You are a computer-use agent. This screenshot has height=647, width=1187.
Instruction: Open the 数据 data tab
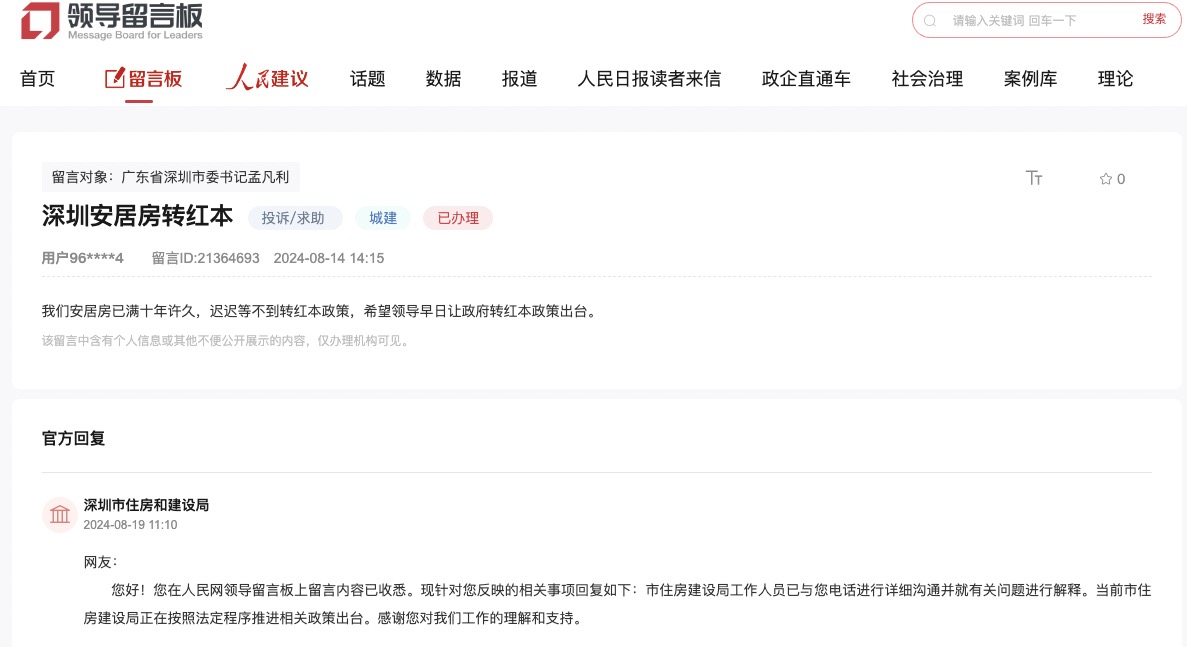tap(444, 79)
